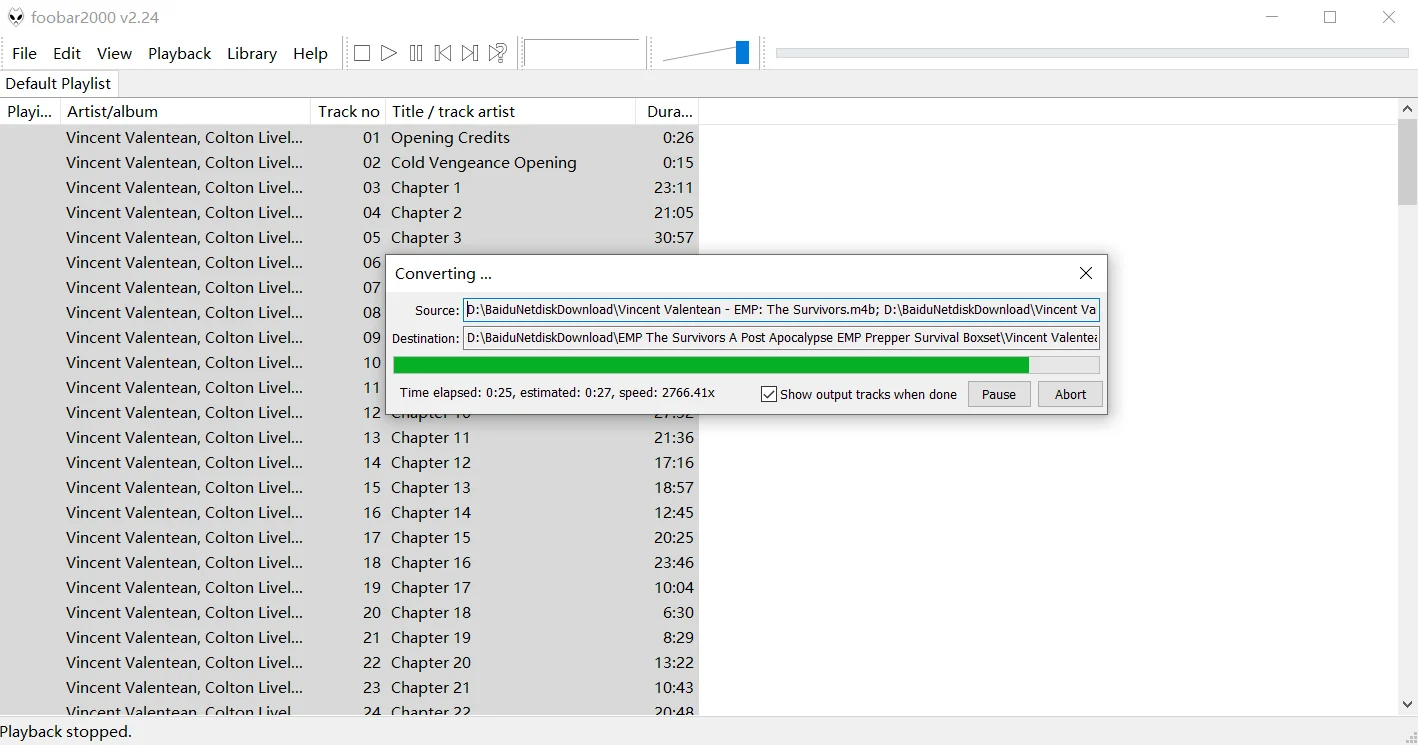The height and width of the screenshot is (745, 1418).
Task: Adjust the volume slider handle
Action: [742, 53]
